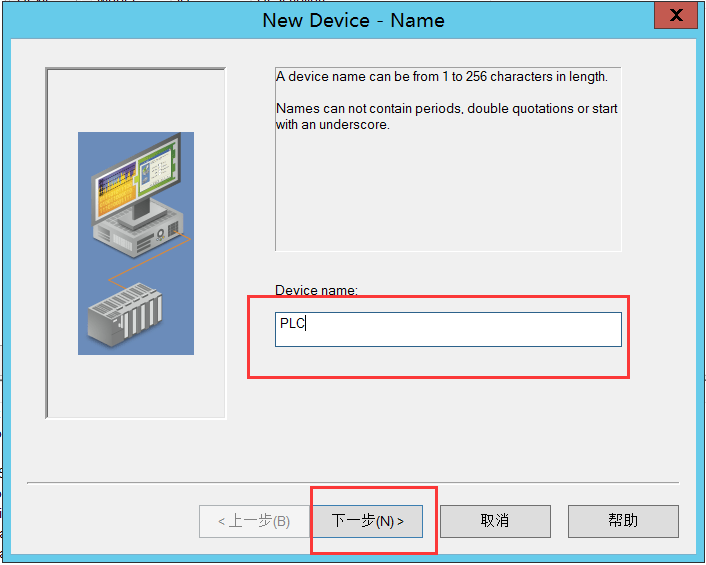Click the sentence about 1 to 256 characters

[x=441, y=77]
